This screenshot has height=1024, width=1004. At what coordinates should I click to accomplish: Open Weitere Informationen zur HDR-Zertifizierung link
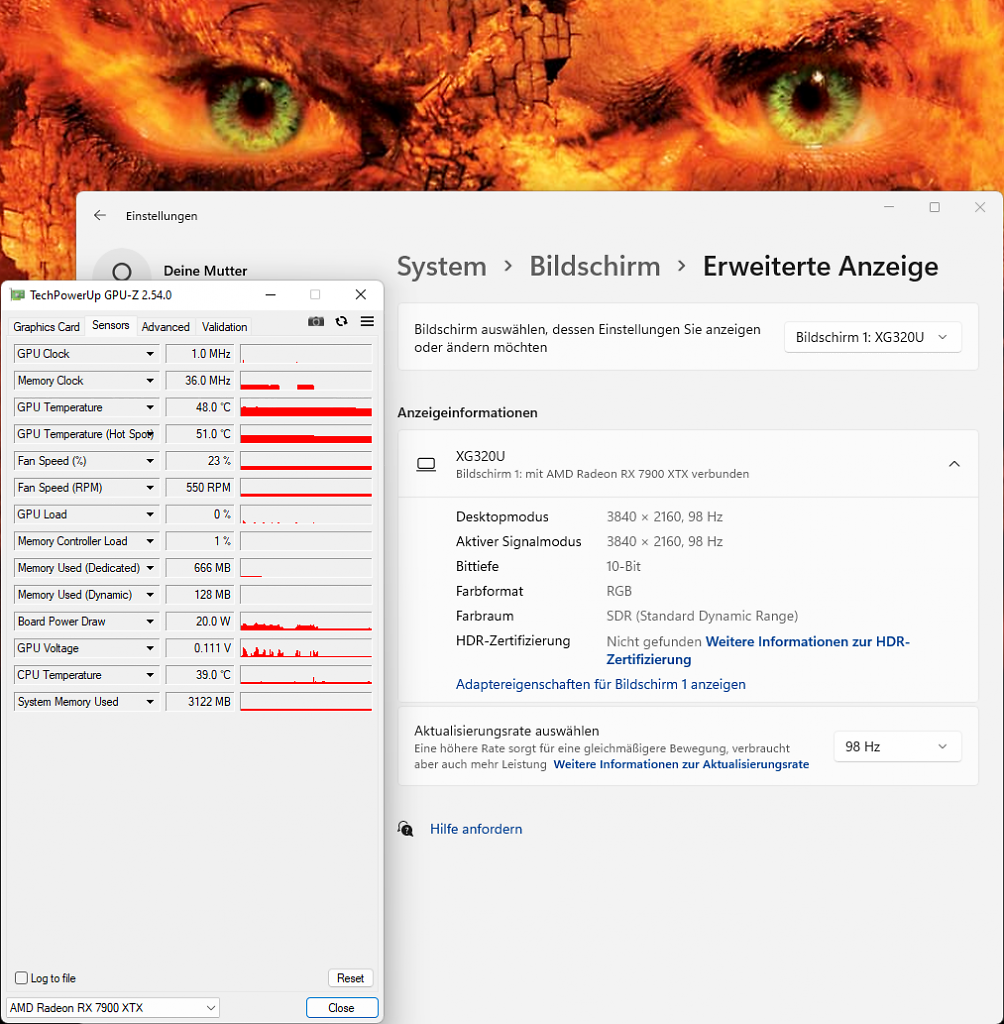pyautogui.click(x=758, y=650)
